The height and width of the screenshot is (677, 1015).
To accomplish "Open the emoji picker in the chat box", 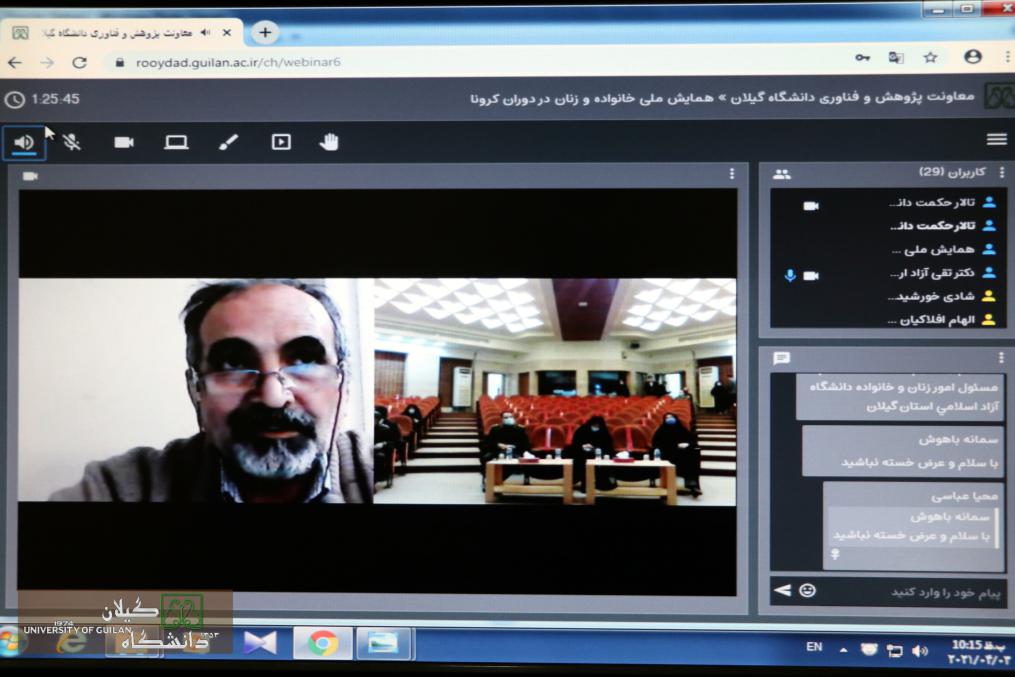I will tap(807, 591).
